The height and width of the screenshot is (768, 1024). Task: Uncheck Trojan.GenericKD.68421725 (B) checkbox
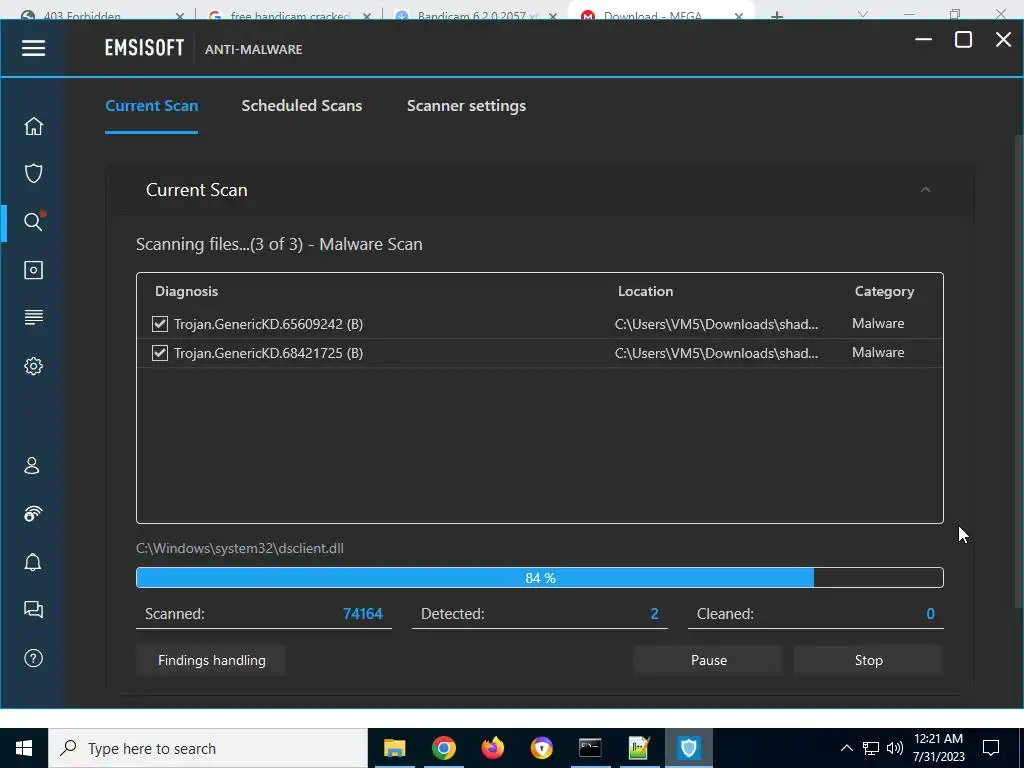[x=159, y=353]
